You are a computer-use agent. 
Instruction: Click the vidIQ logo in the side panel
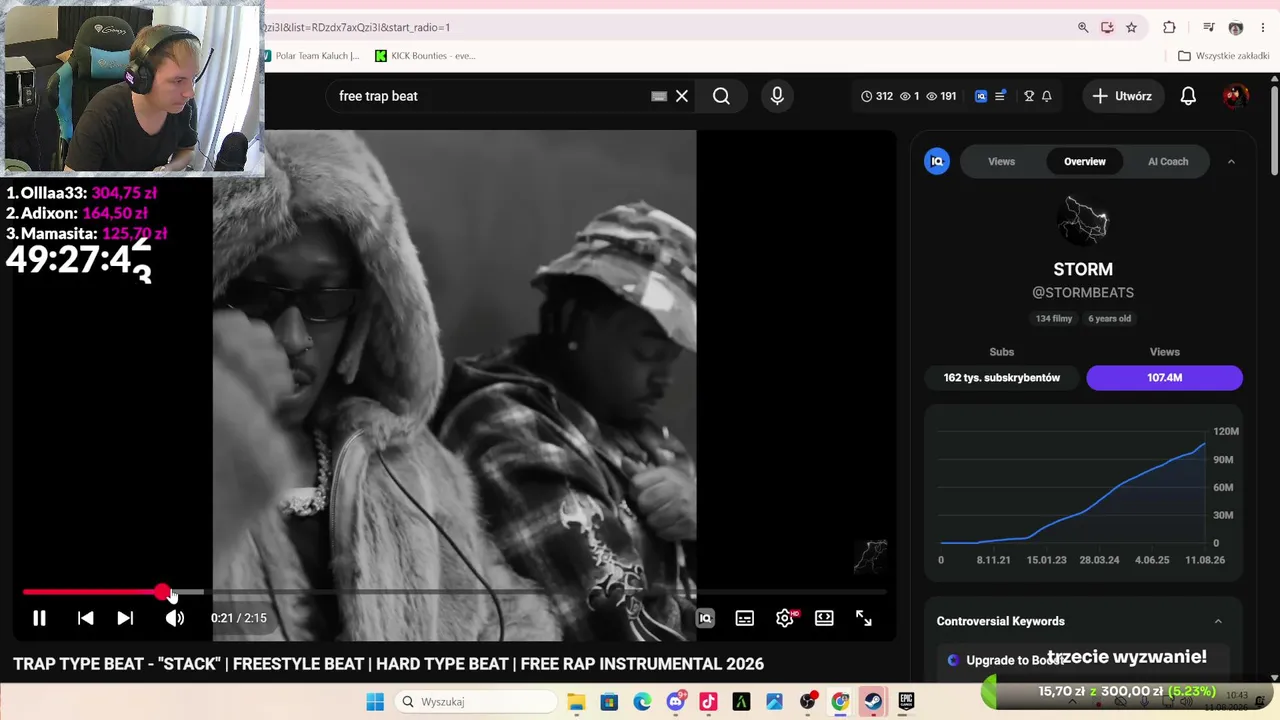coord(937,161)
